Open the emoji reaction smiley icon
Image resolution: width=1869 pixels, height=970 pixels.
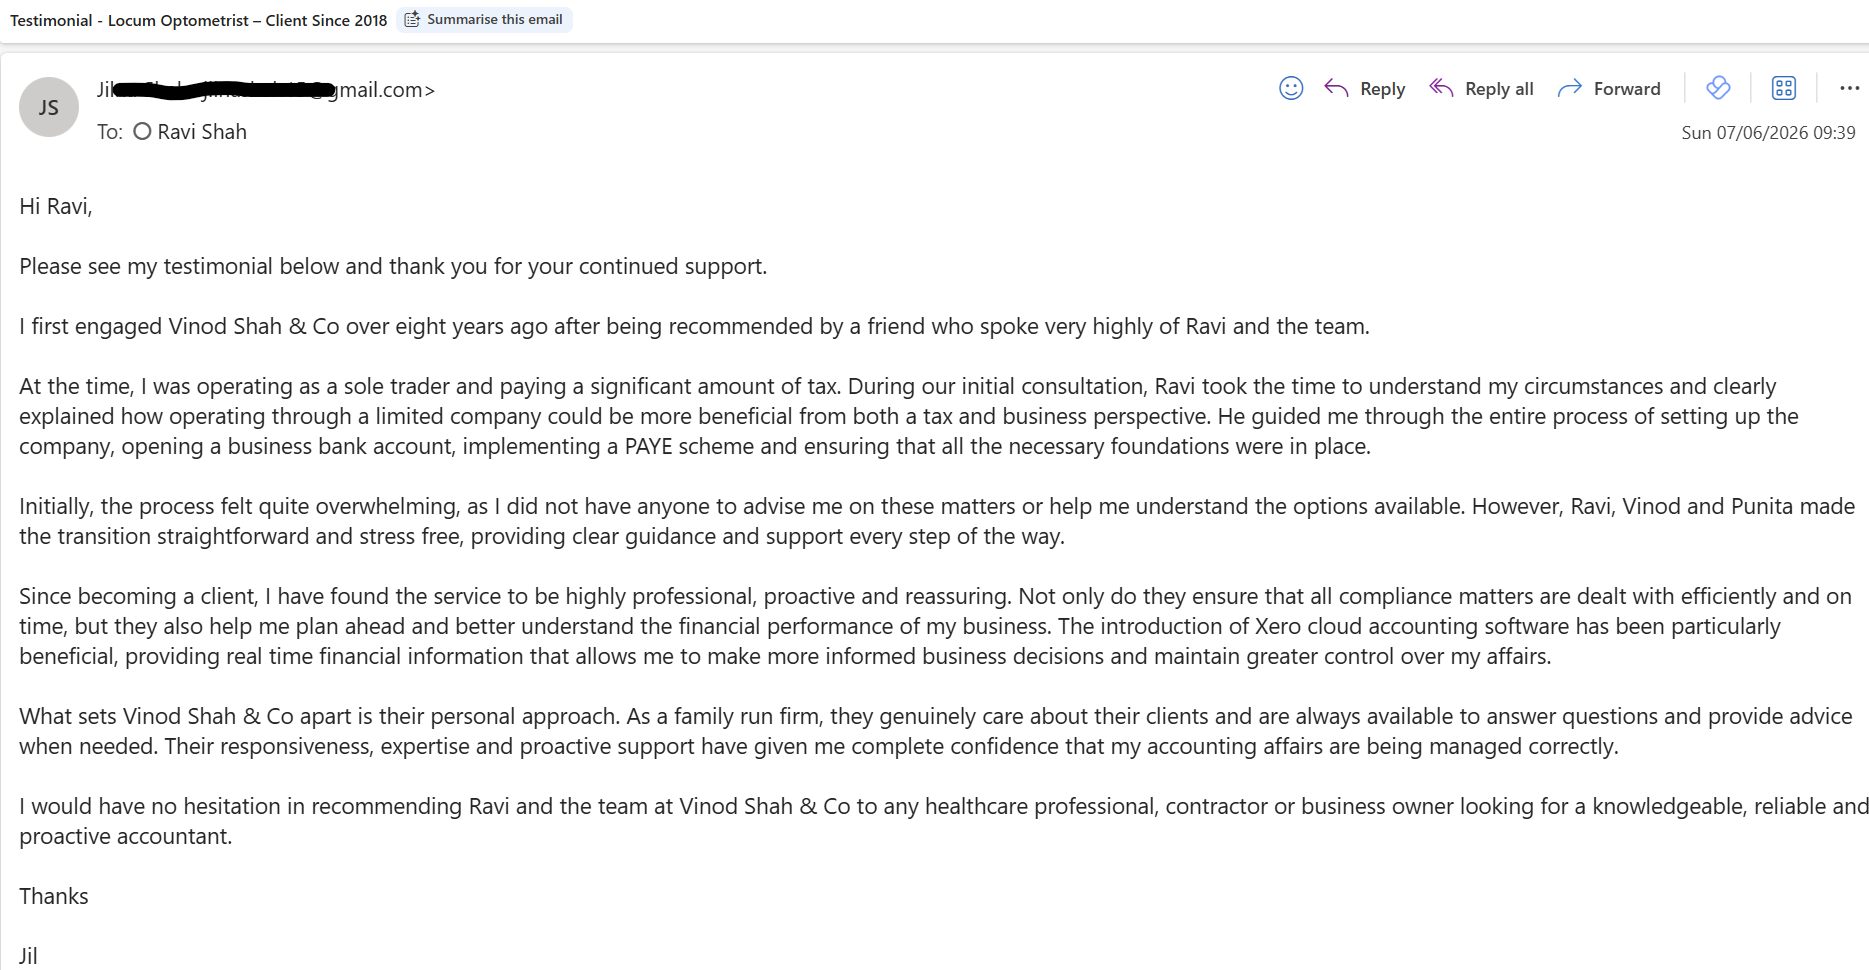(x=1291, y=88)
